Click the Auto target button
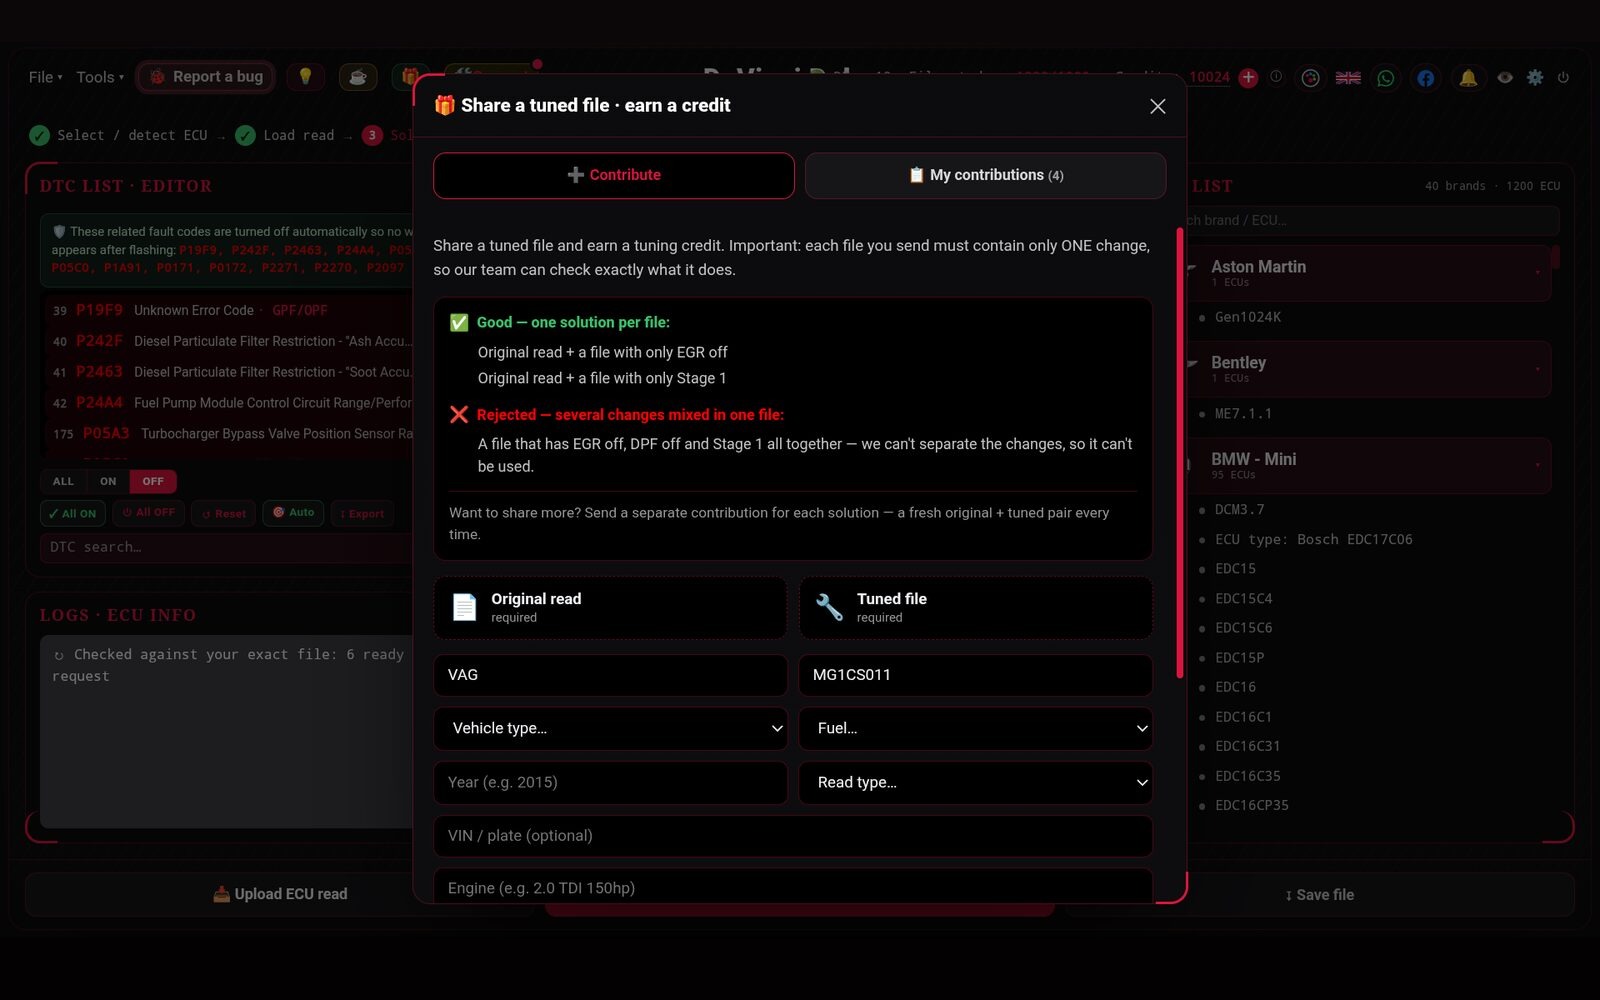 (294, 512)
